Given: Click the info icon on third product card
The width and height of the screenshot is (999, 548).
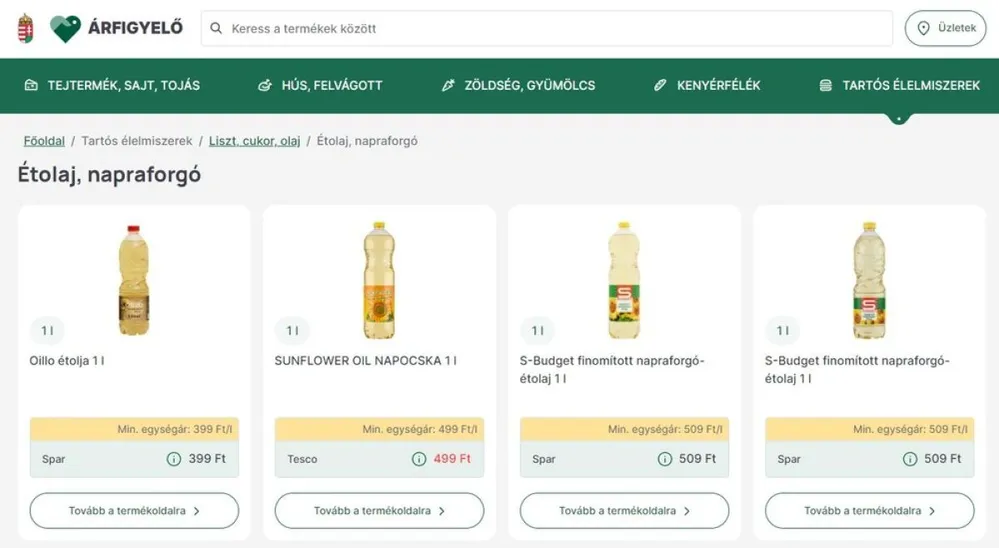Looking at the screenshot, I should coord(664,459).
